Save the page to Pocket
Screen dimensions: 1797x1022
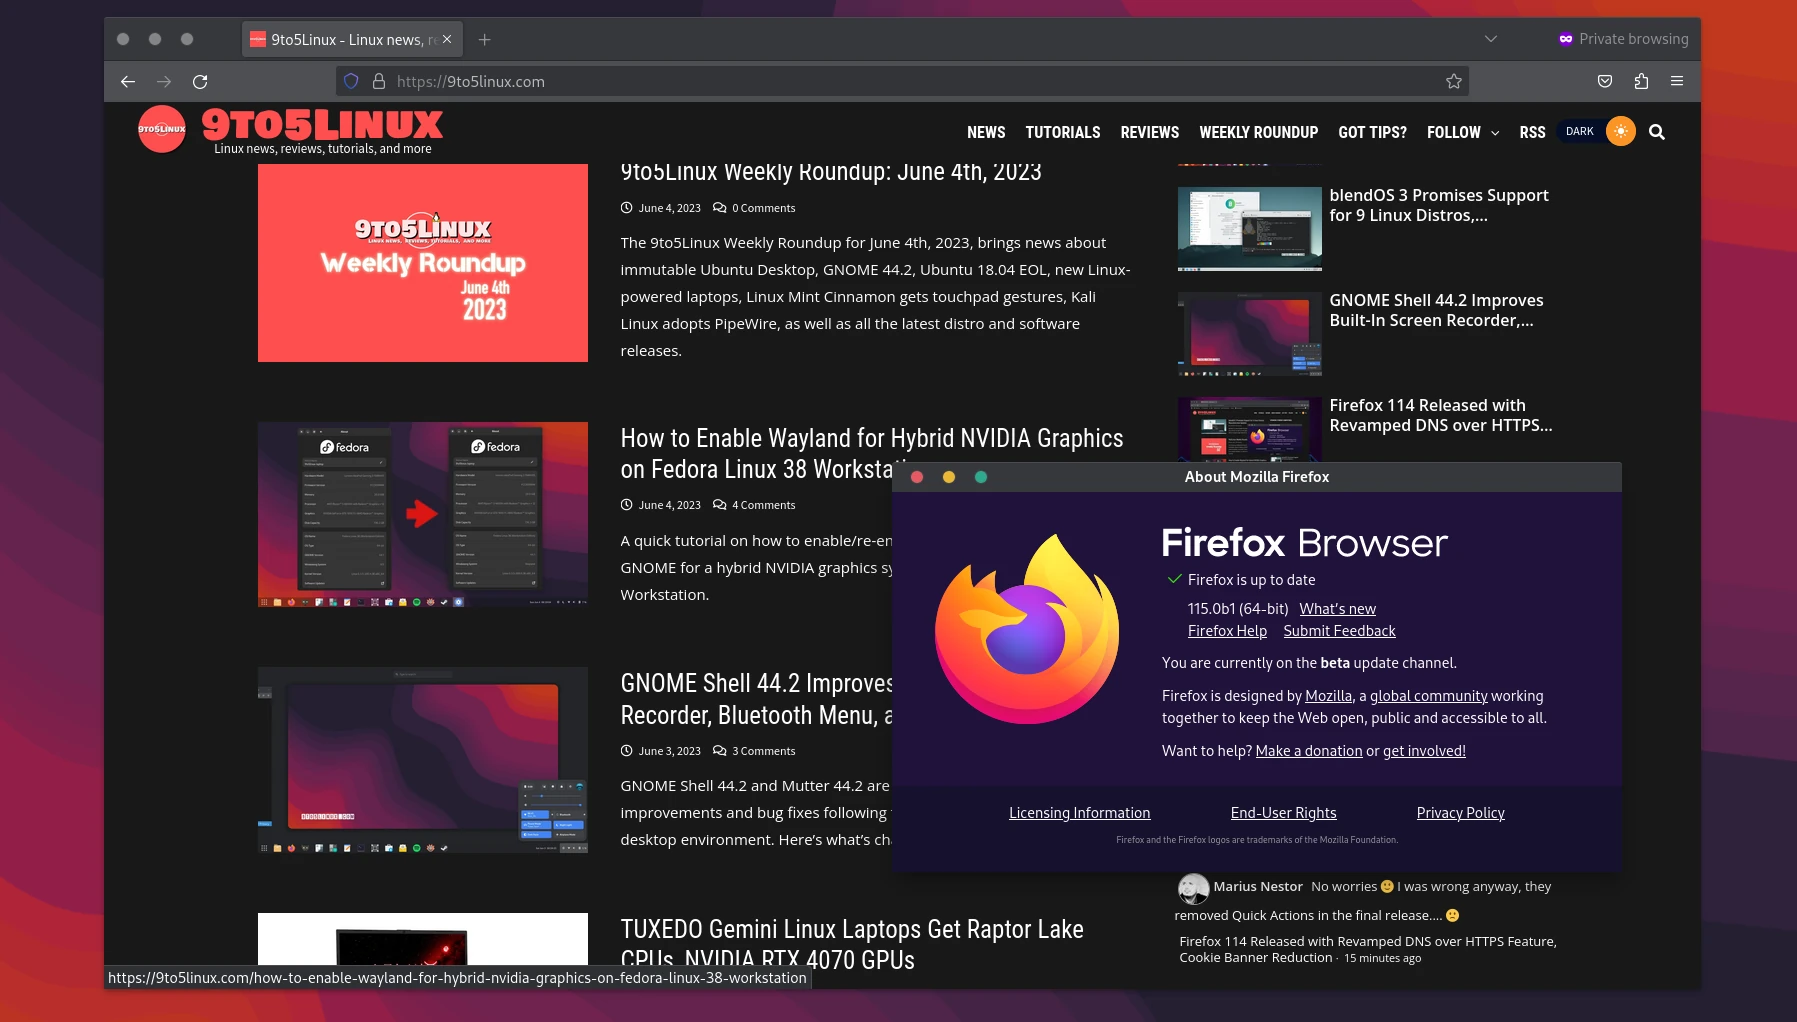point(1606,81)
